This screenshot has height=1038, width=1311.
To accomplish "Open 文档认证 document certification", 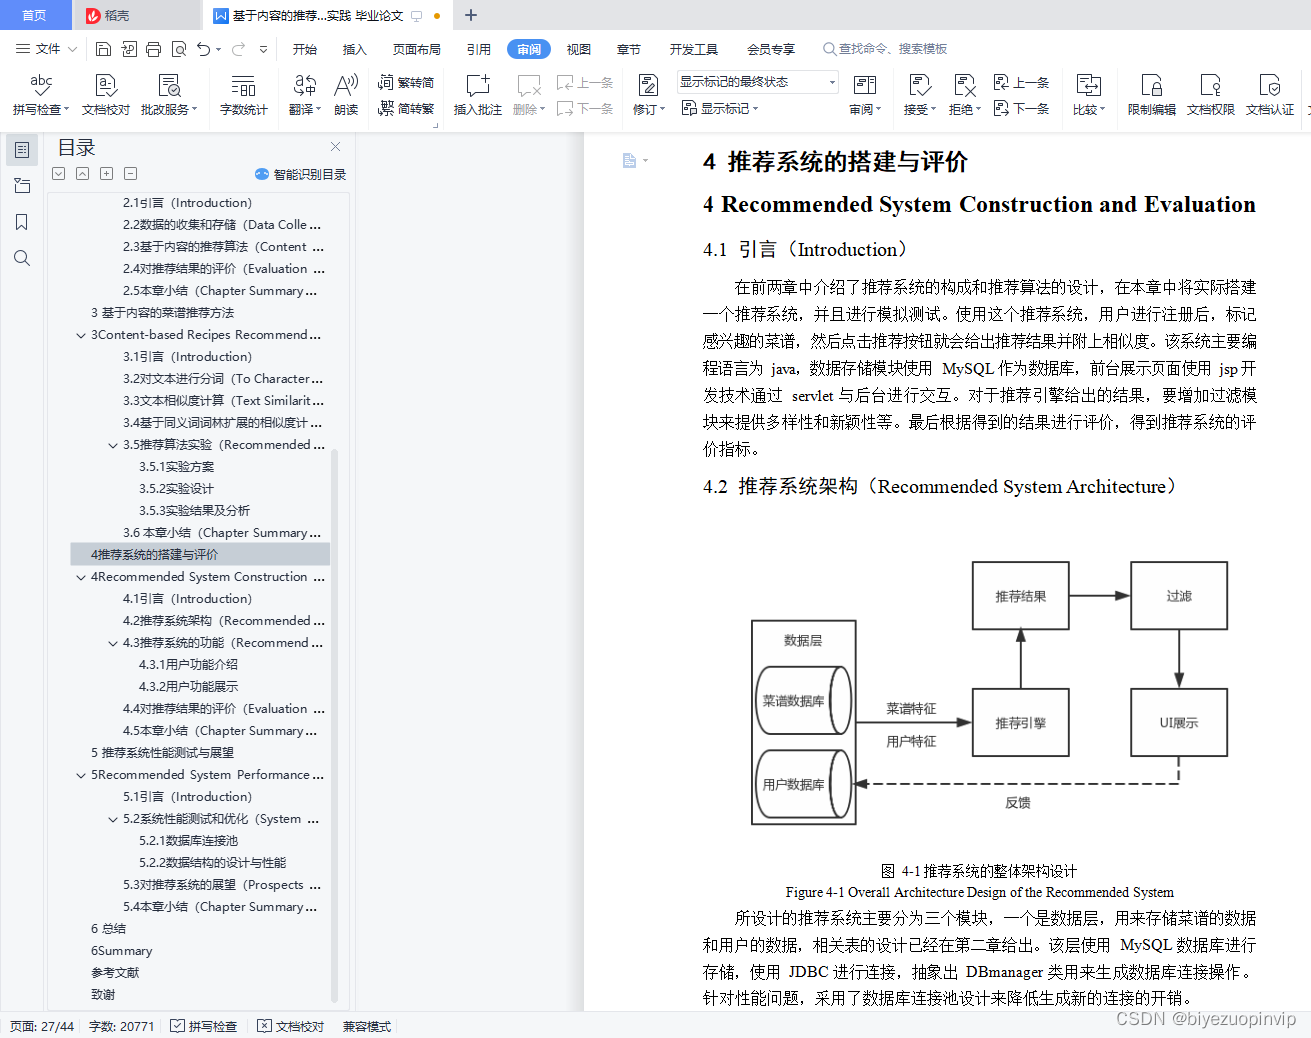I will point(1270,95).
